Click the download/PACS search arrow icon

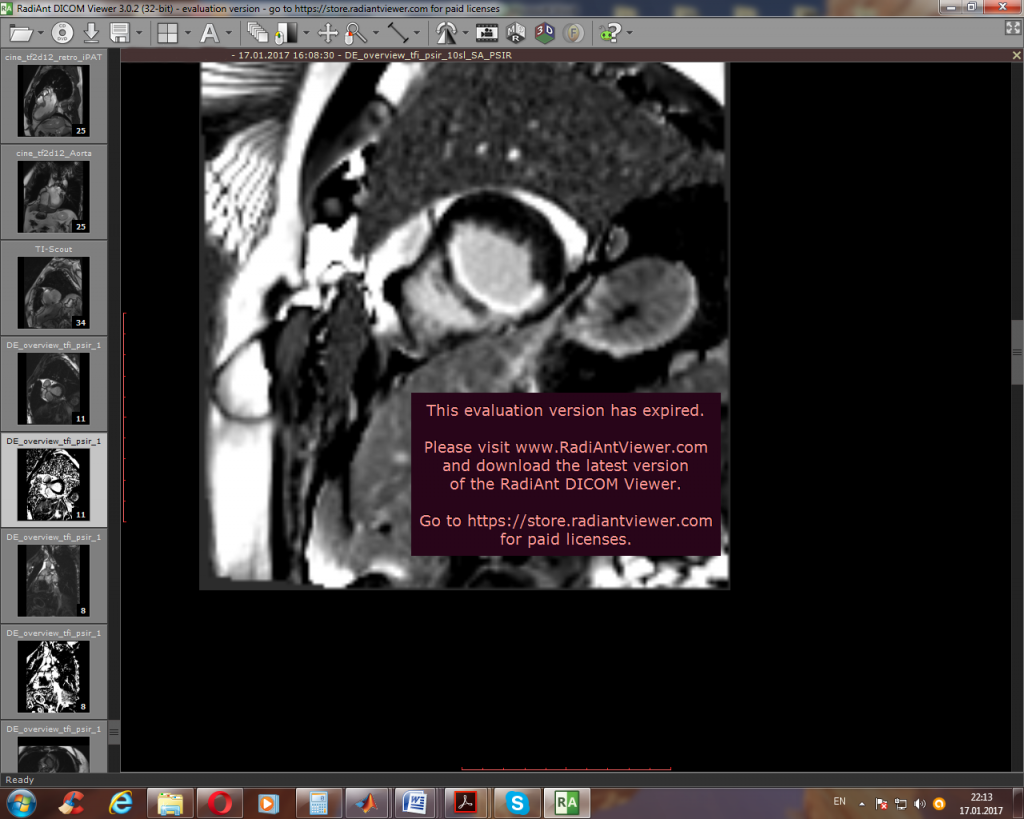[91, 33]
